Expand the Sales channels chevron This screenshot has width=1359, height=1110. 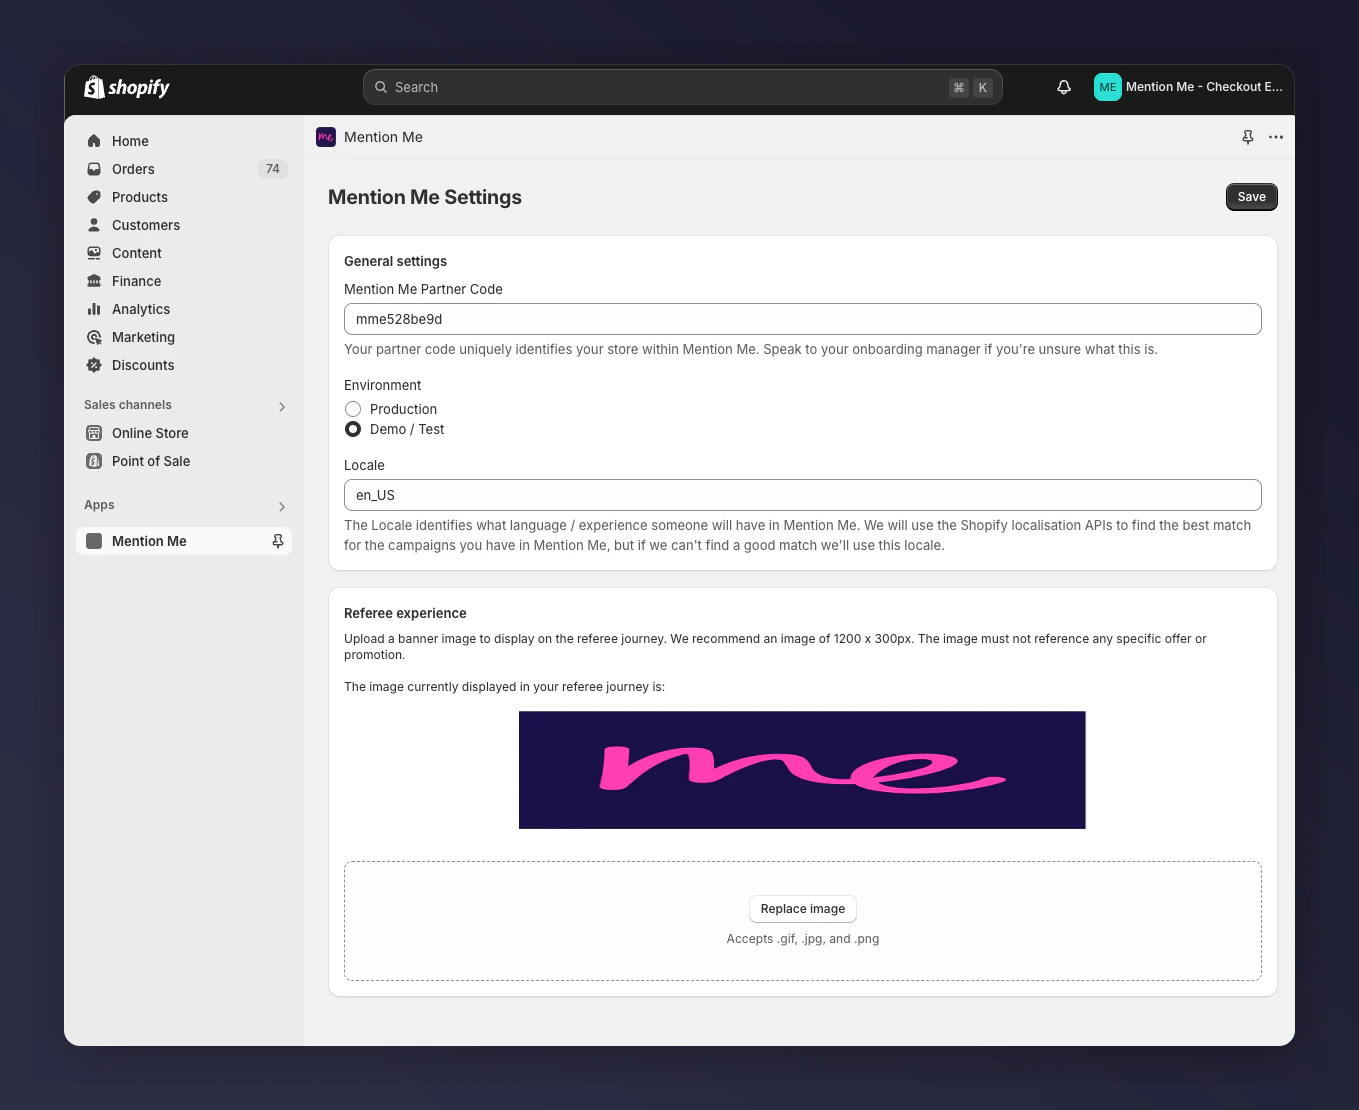(x=282, y=407)
